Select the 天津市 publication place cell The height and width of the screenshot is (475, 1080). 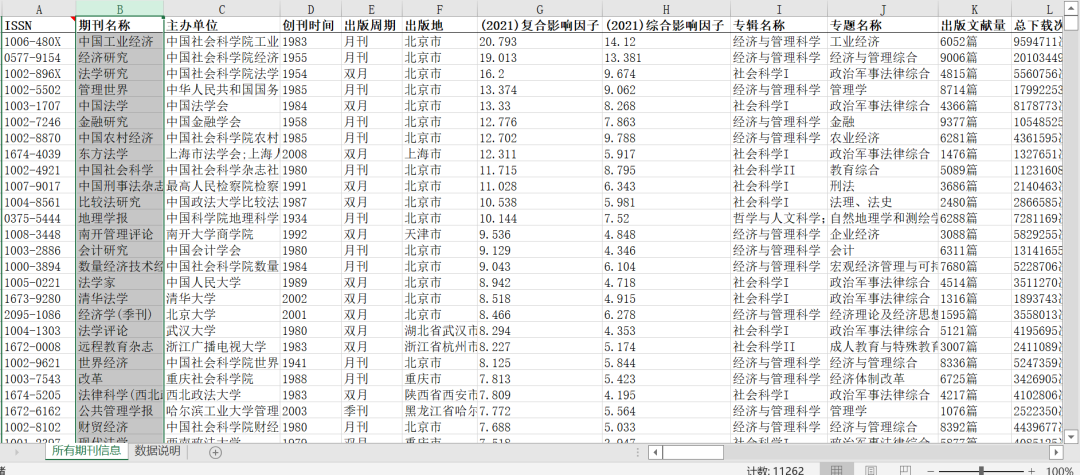pyautogui.click(x=439, y=235)
